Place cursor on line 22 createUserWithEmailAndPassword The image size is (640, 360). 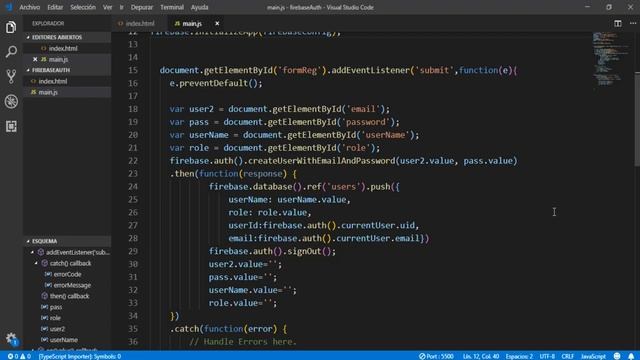pos(322,161)
